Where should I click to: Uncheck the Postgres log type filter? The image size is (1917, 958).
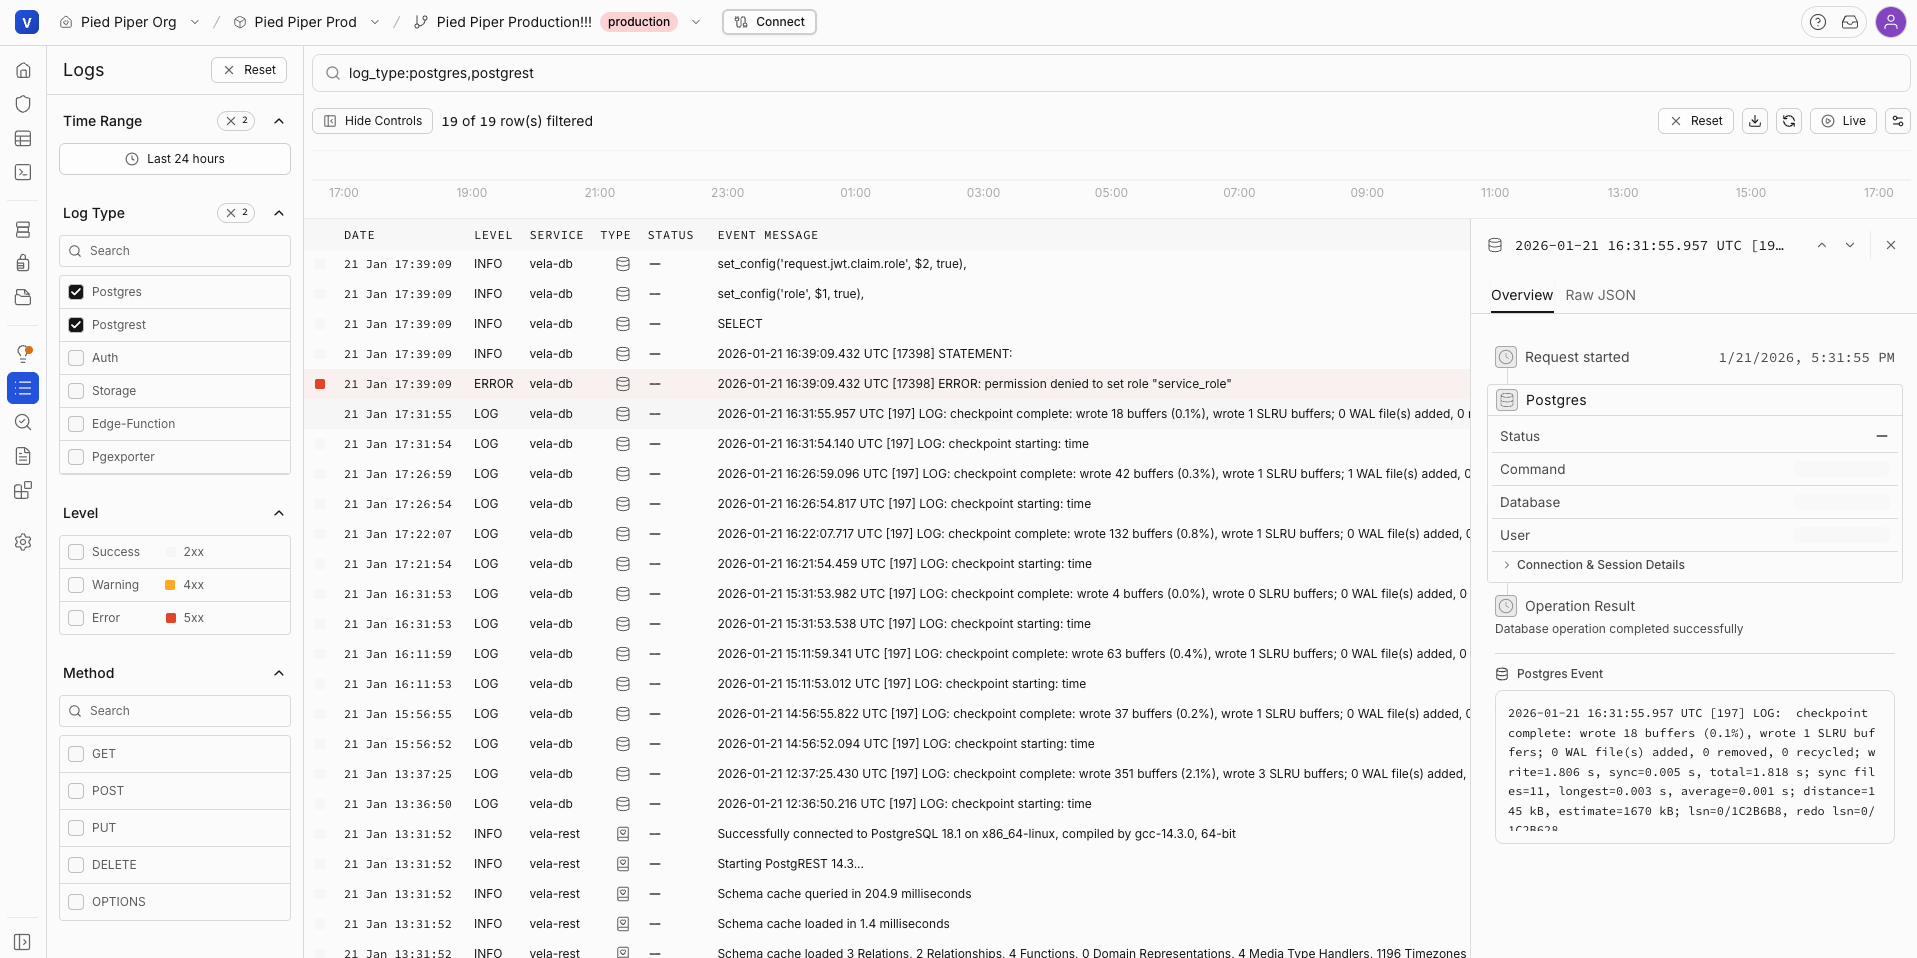(76, 291)
